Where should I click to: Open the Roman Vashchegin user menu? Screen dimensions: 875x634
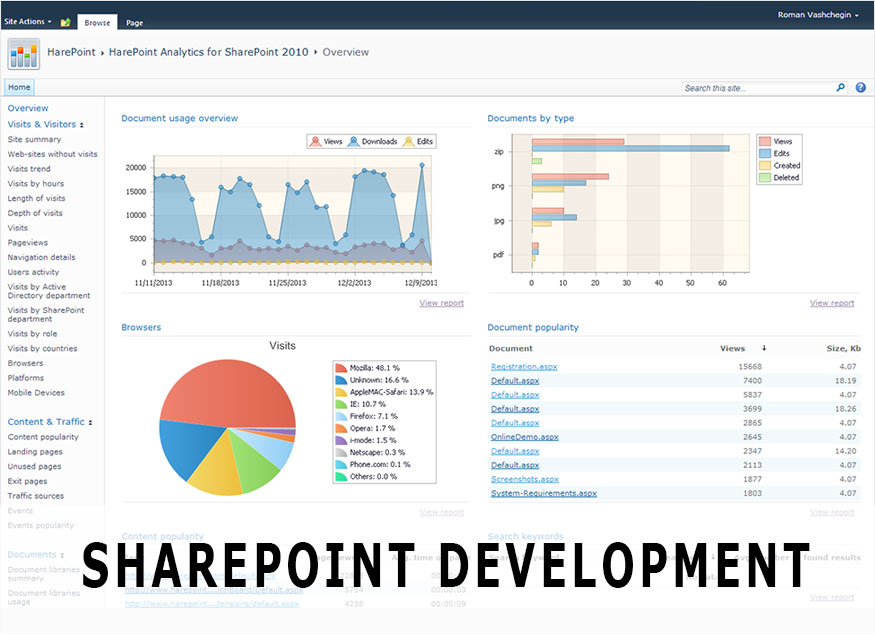[817, 15]
